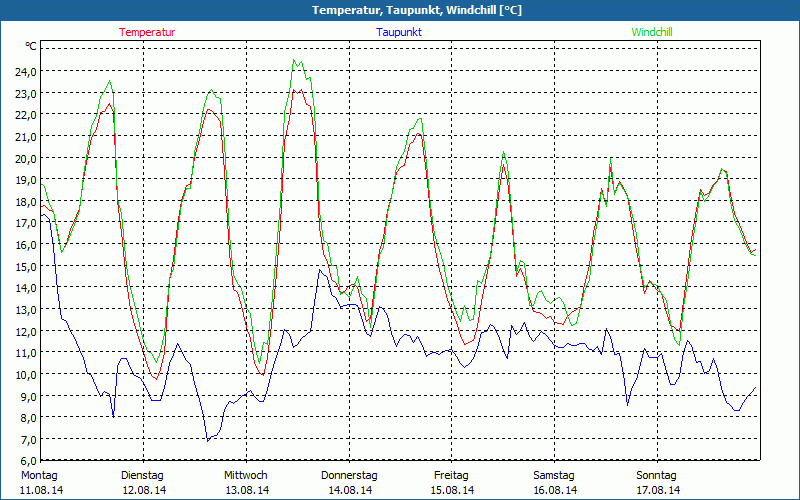Select the Donnerstag day label
The height and width of the screenshot is (500, 800).
(349, 475)
